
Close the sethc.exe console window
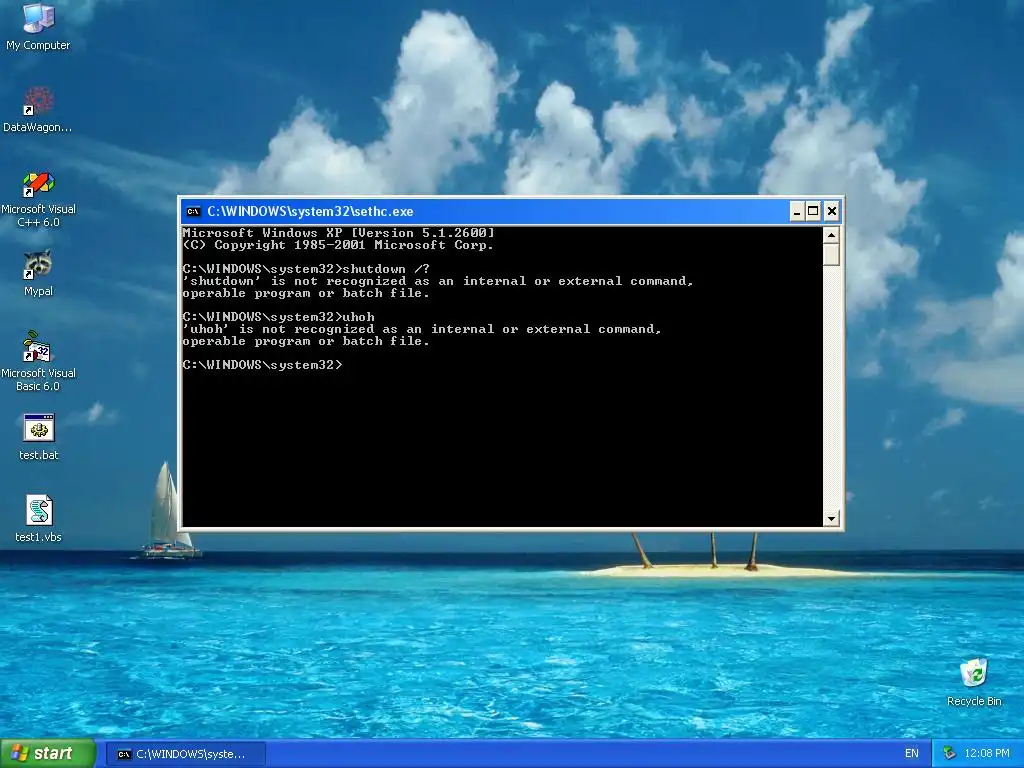coord(831,212)
